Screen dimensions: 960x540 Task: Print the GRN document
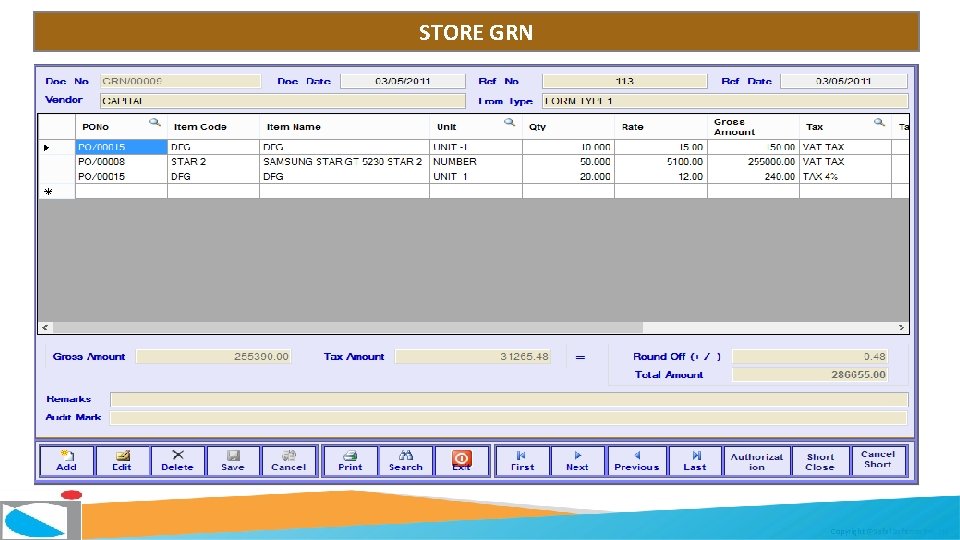(x=350, y=461)
